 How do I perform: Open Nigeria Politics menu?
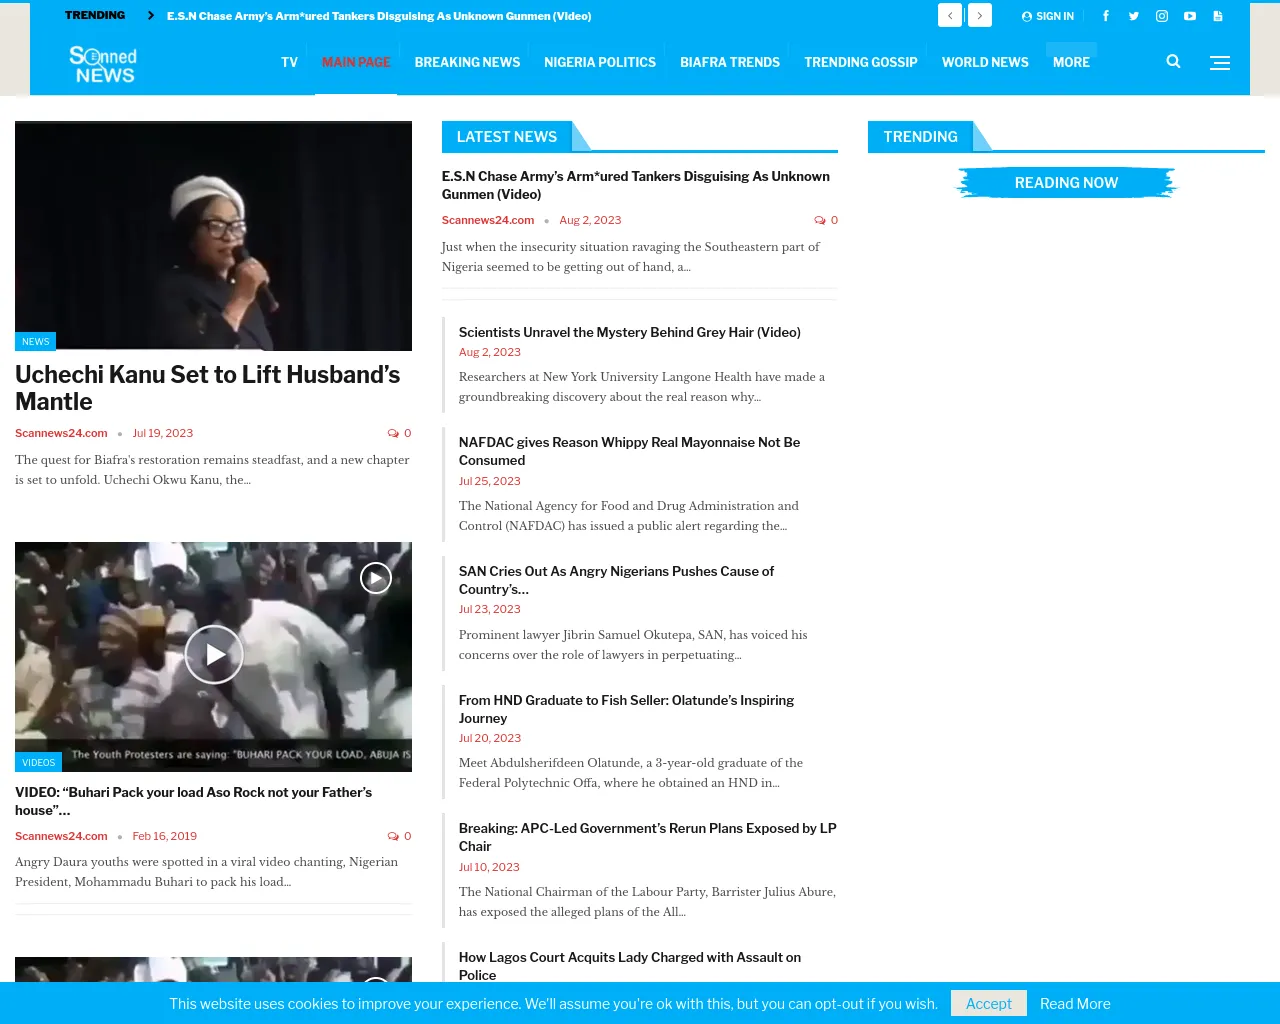pos(600,62)
